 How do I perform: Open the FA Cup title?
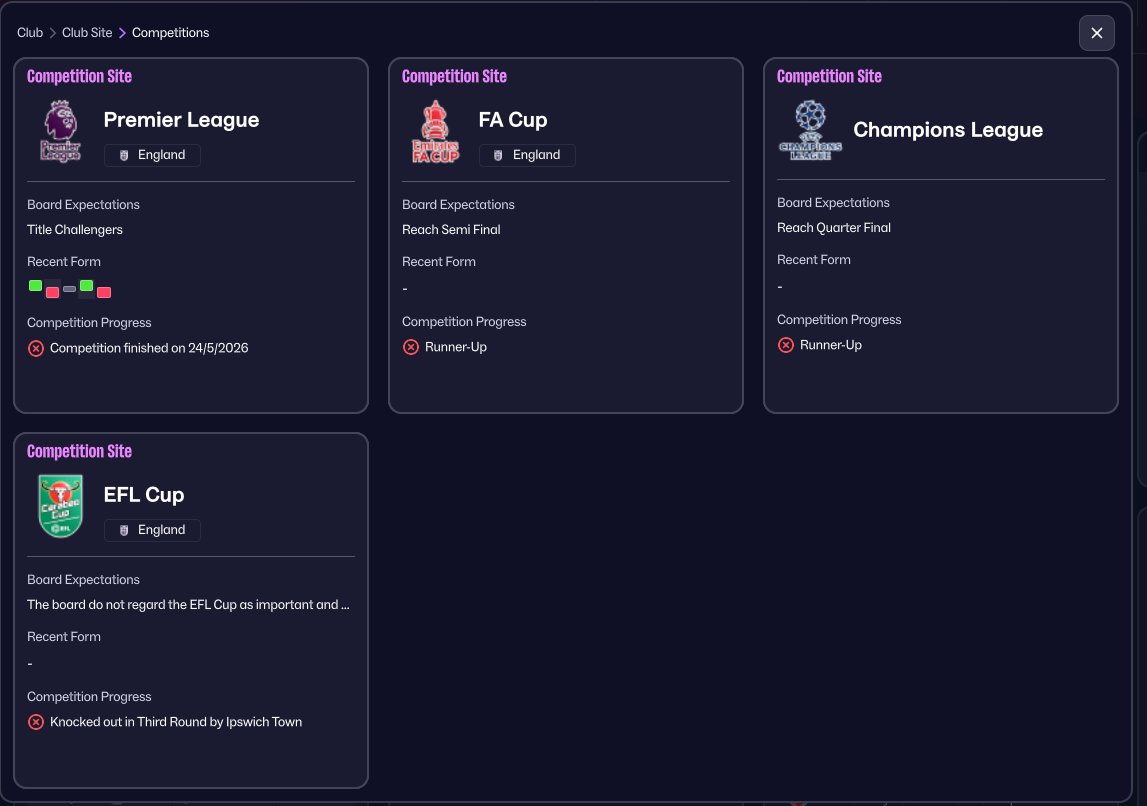[x=513, y=120]
